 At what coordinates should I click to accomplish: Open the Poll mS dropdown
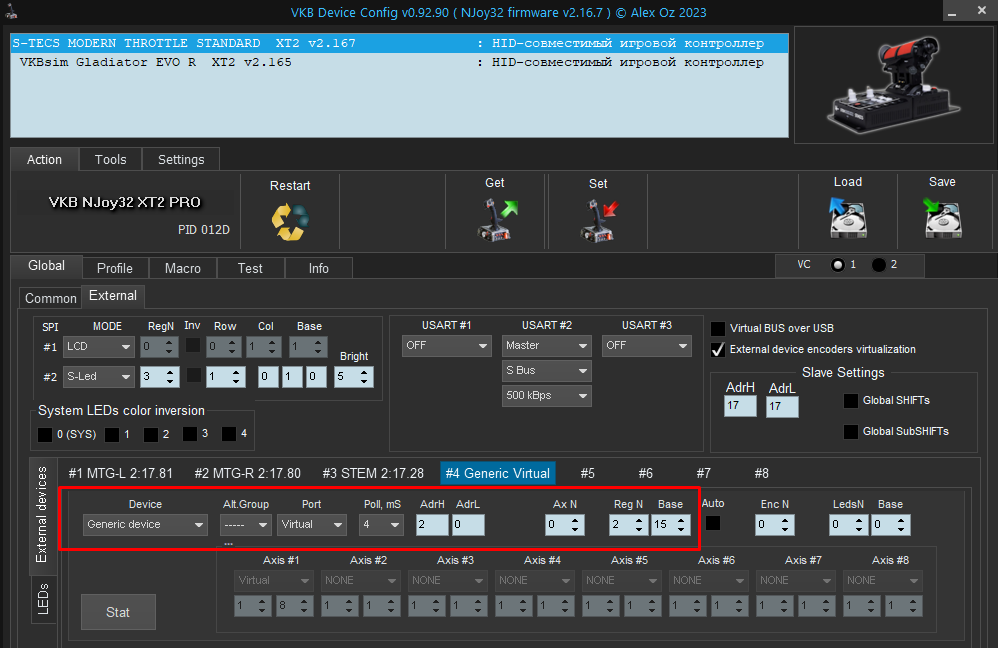381,525
